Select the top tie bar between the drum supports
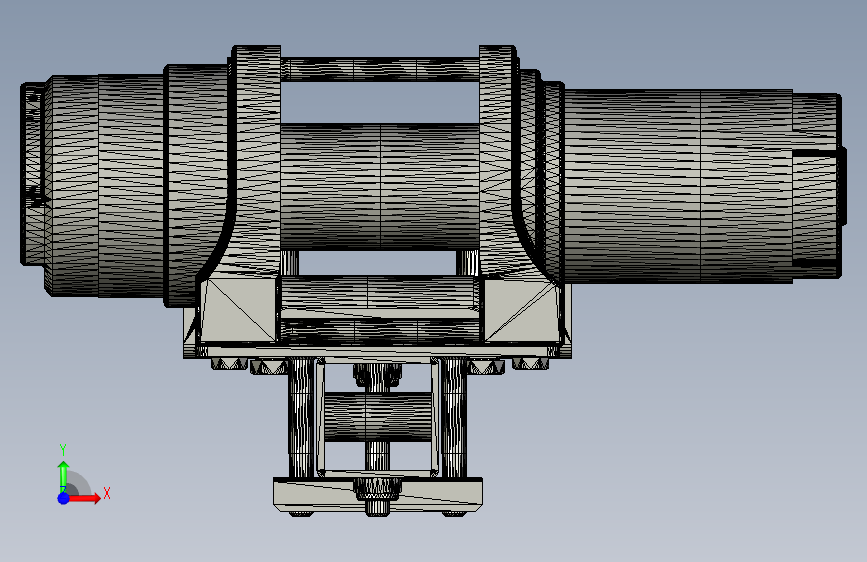The height and width of the screenshot is (562, 867). 380,70
